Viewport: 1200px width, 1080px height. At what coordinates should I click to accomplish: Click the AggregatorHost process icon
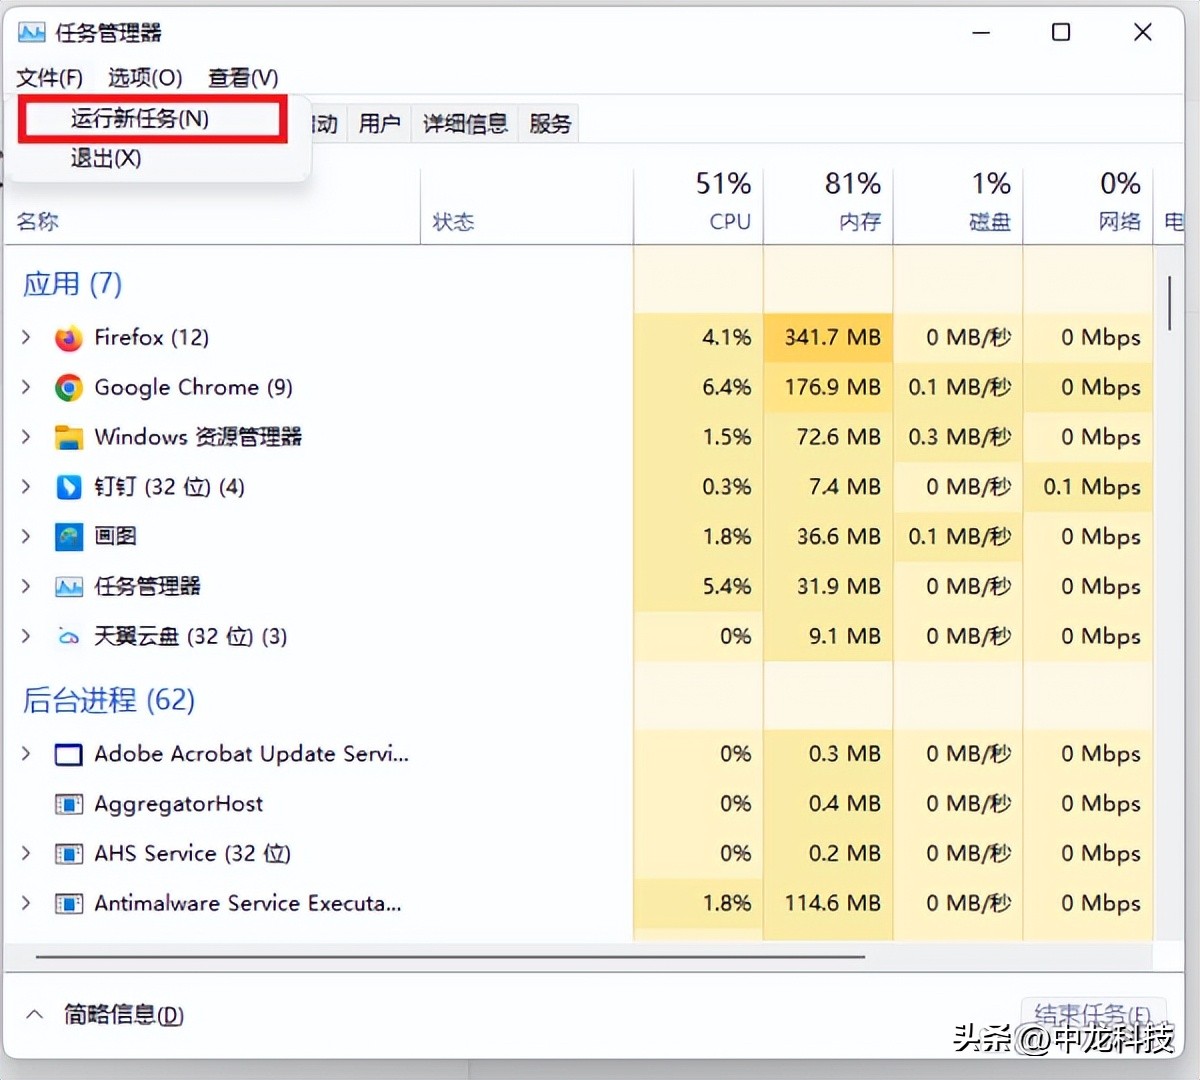point(68,804)
